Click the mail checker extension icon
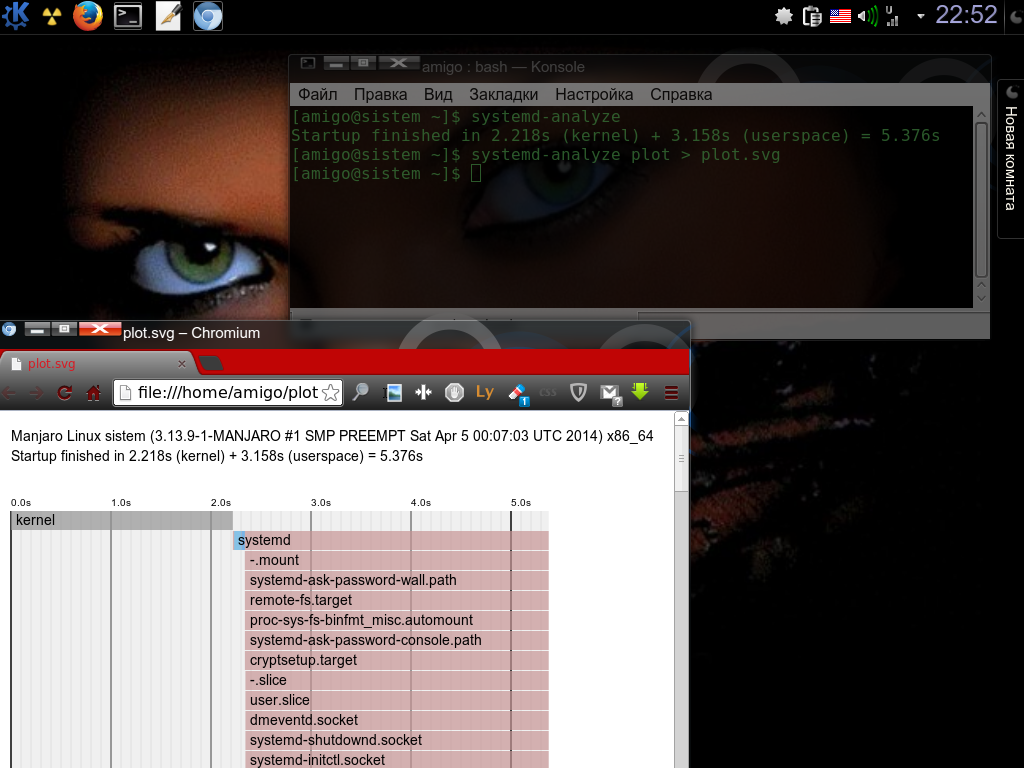 pyautogui.click(x=611, y=394)
